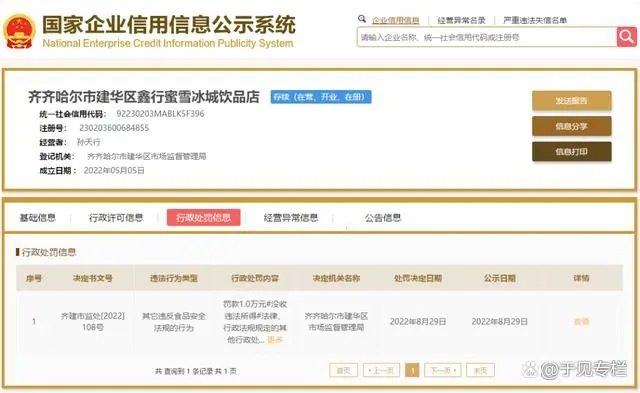The height and width of the screenshot is (393, 640).
Task: Click the small magnifier icon beside 企业信用信息
Action: coord(362,19)
